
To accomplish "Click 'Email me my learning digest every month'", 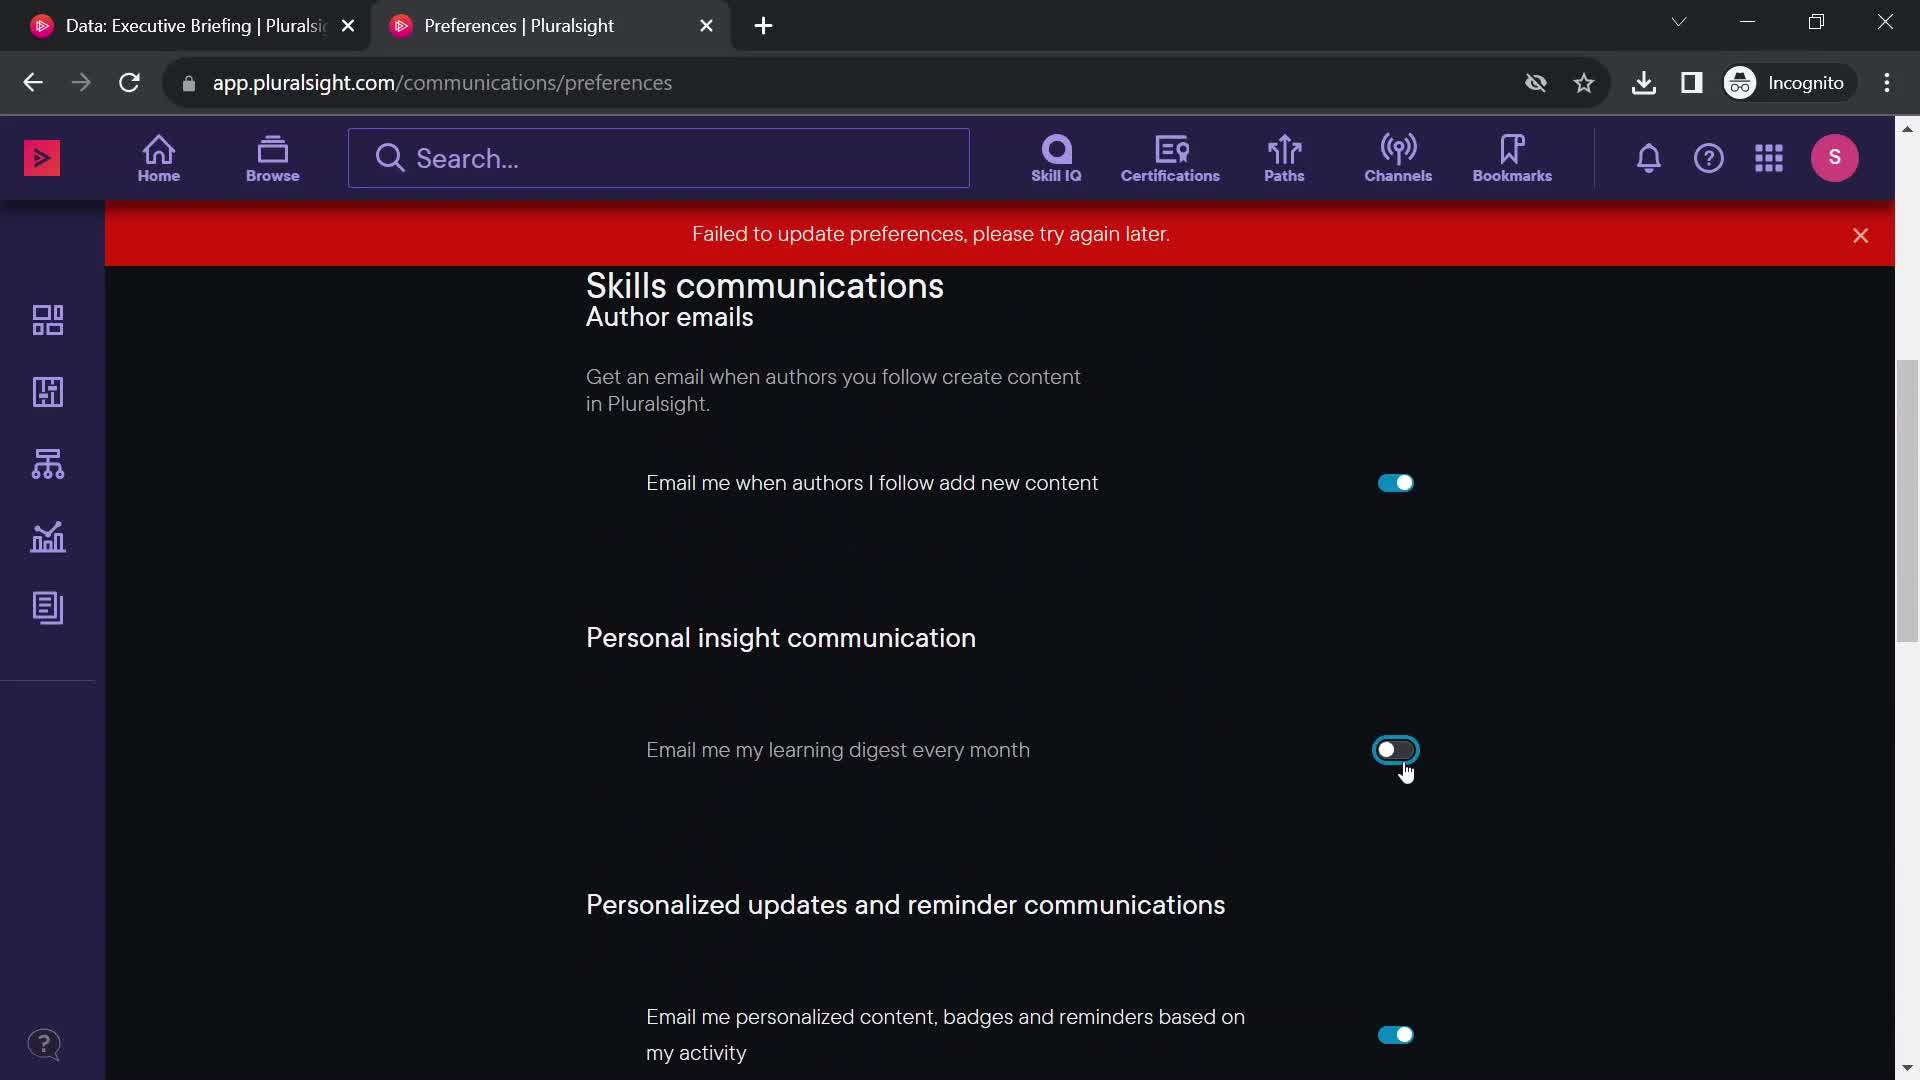I will click(x=838, y=750).
